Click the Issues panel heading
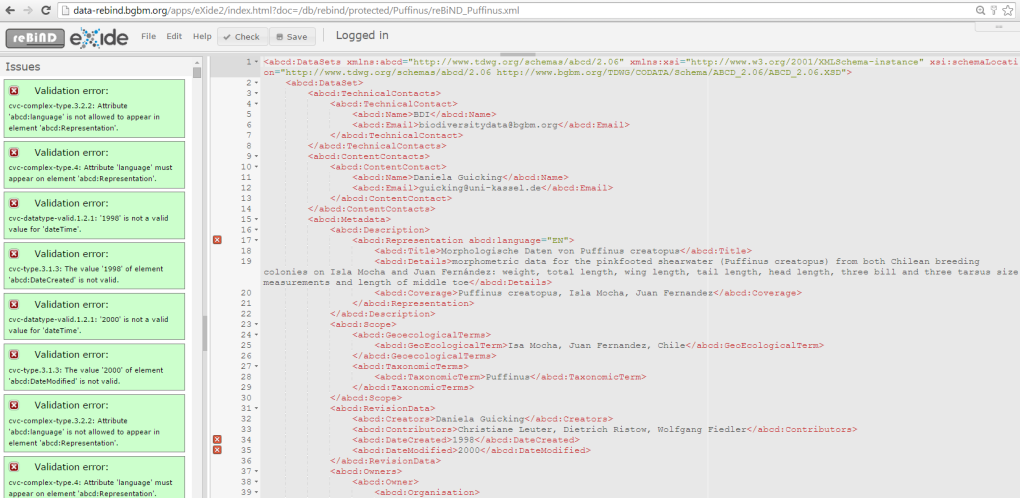The image size is (1020, 498). click(23, 66)
